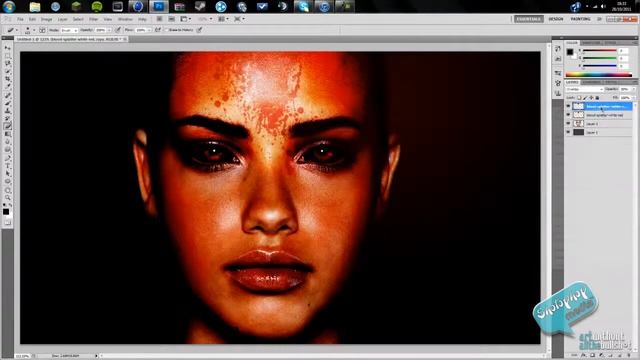
Task: Open the eraser Mode dropdown
Action: [69, 30]
